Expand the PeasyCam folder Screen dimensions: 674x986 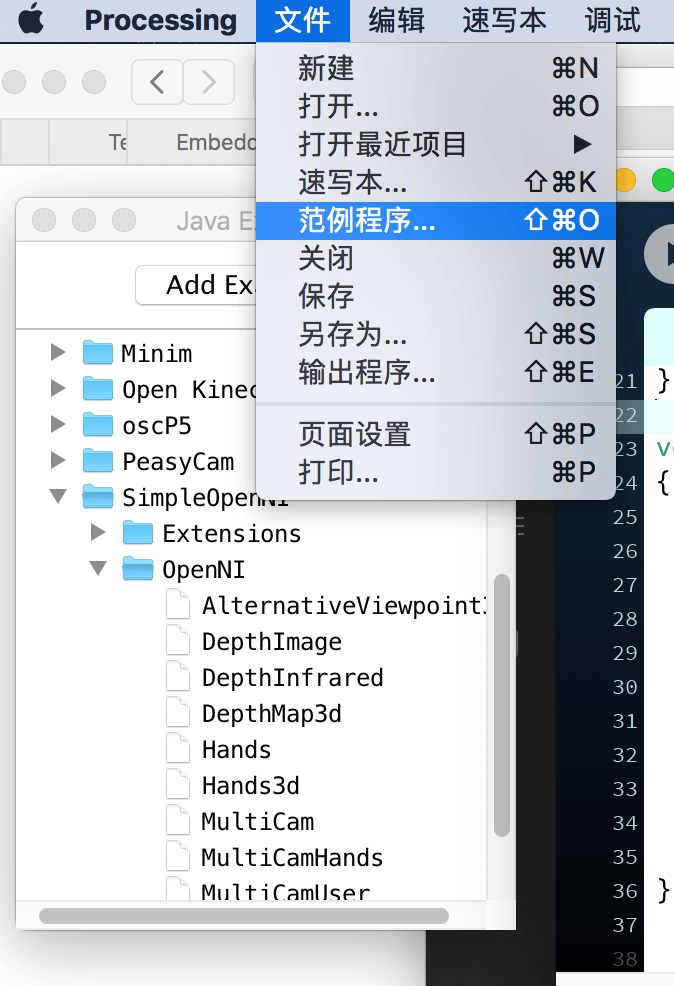click(58, 460)
